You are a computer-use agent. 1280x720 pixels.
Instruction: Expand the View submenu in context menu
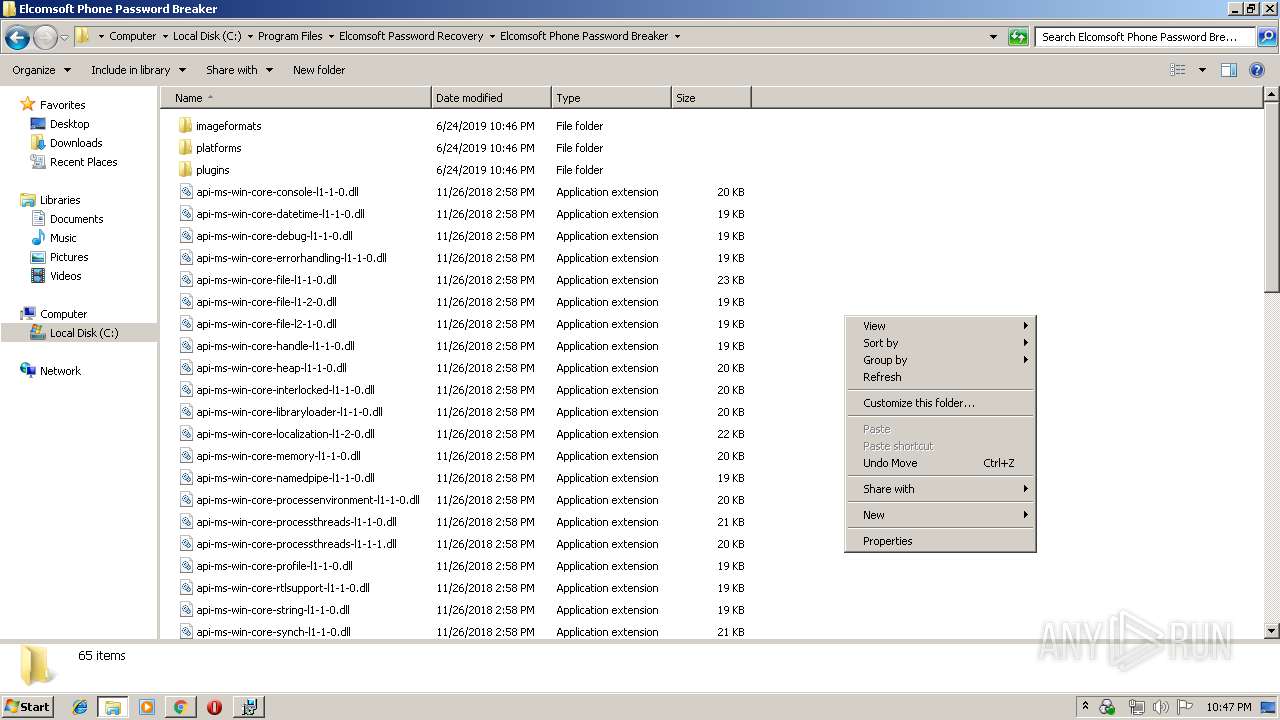pyautogui.click(x=940, y=326)
